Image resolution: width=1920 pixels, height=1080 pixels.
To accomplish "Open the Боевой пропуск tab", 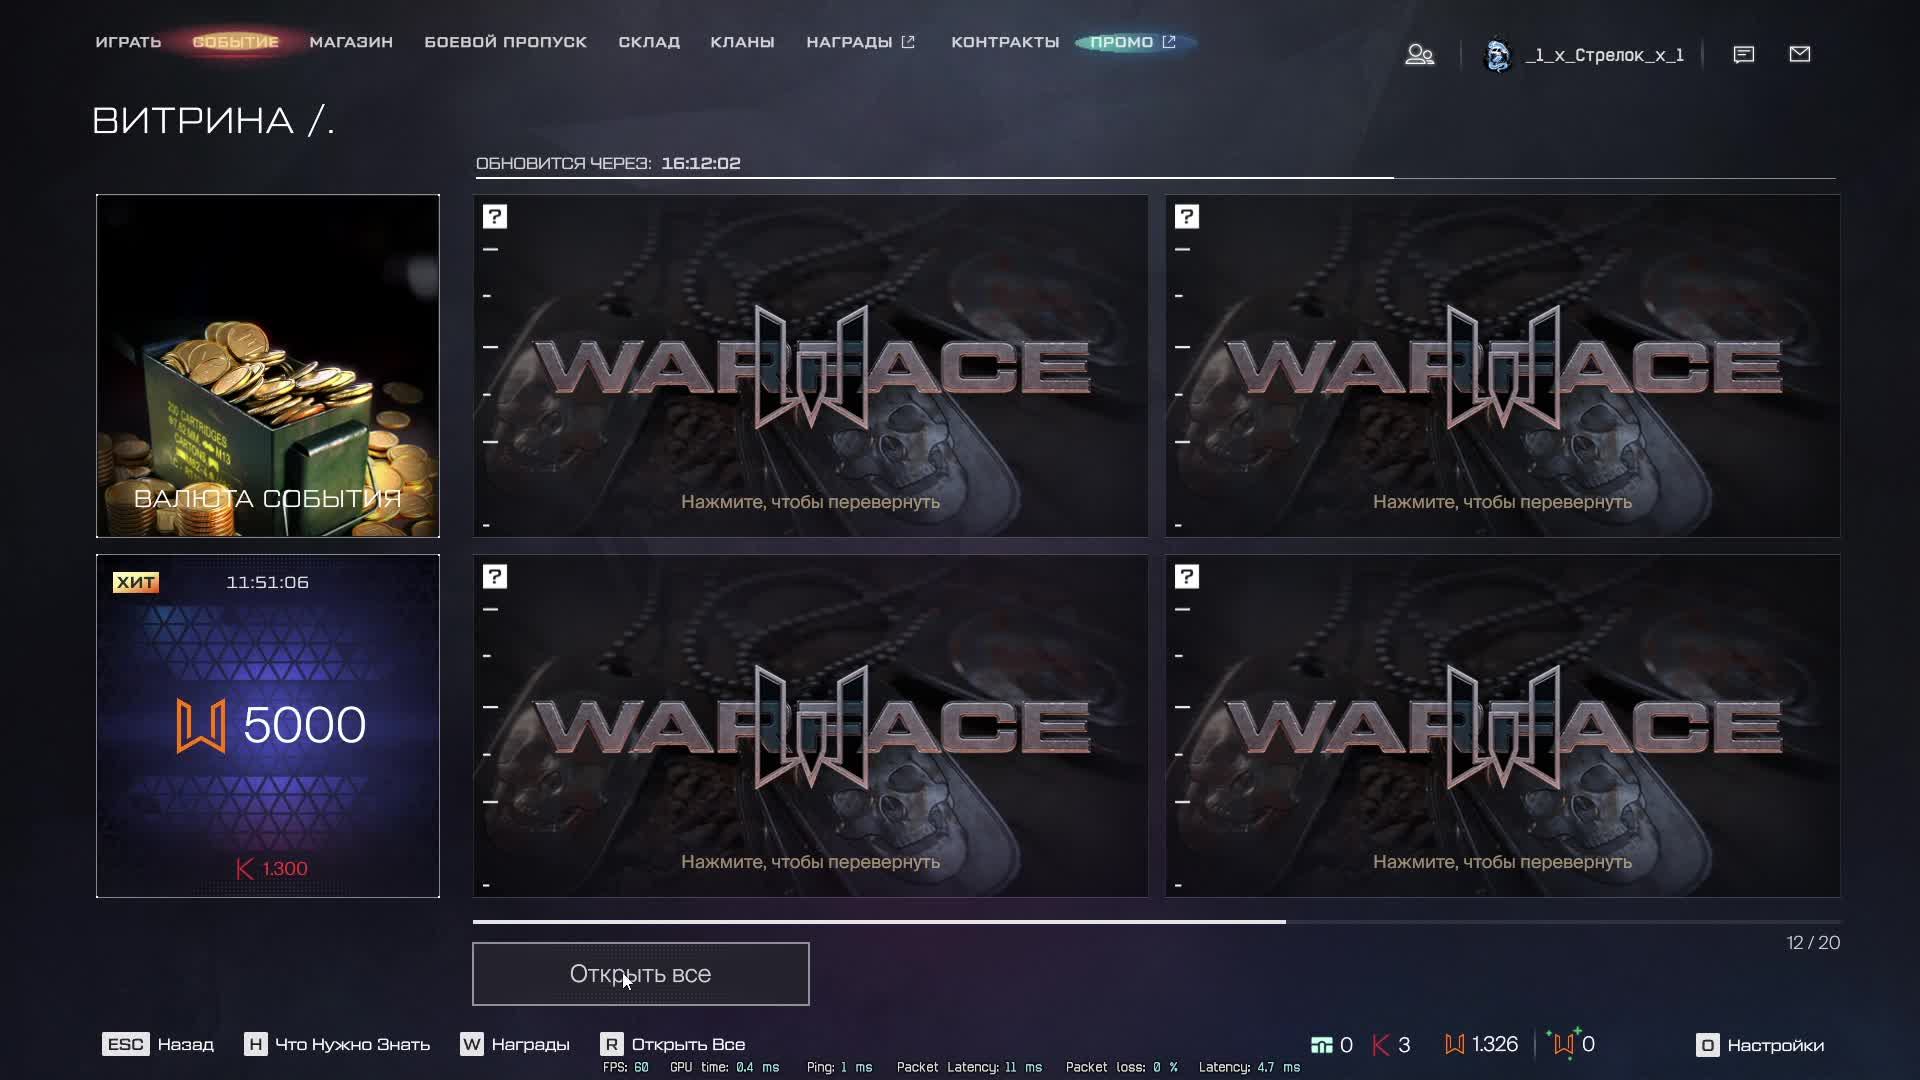I will (x=505, y=42).
